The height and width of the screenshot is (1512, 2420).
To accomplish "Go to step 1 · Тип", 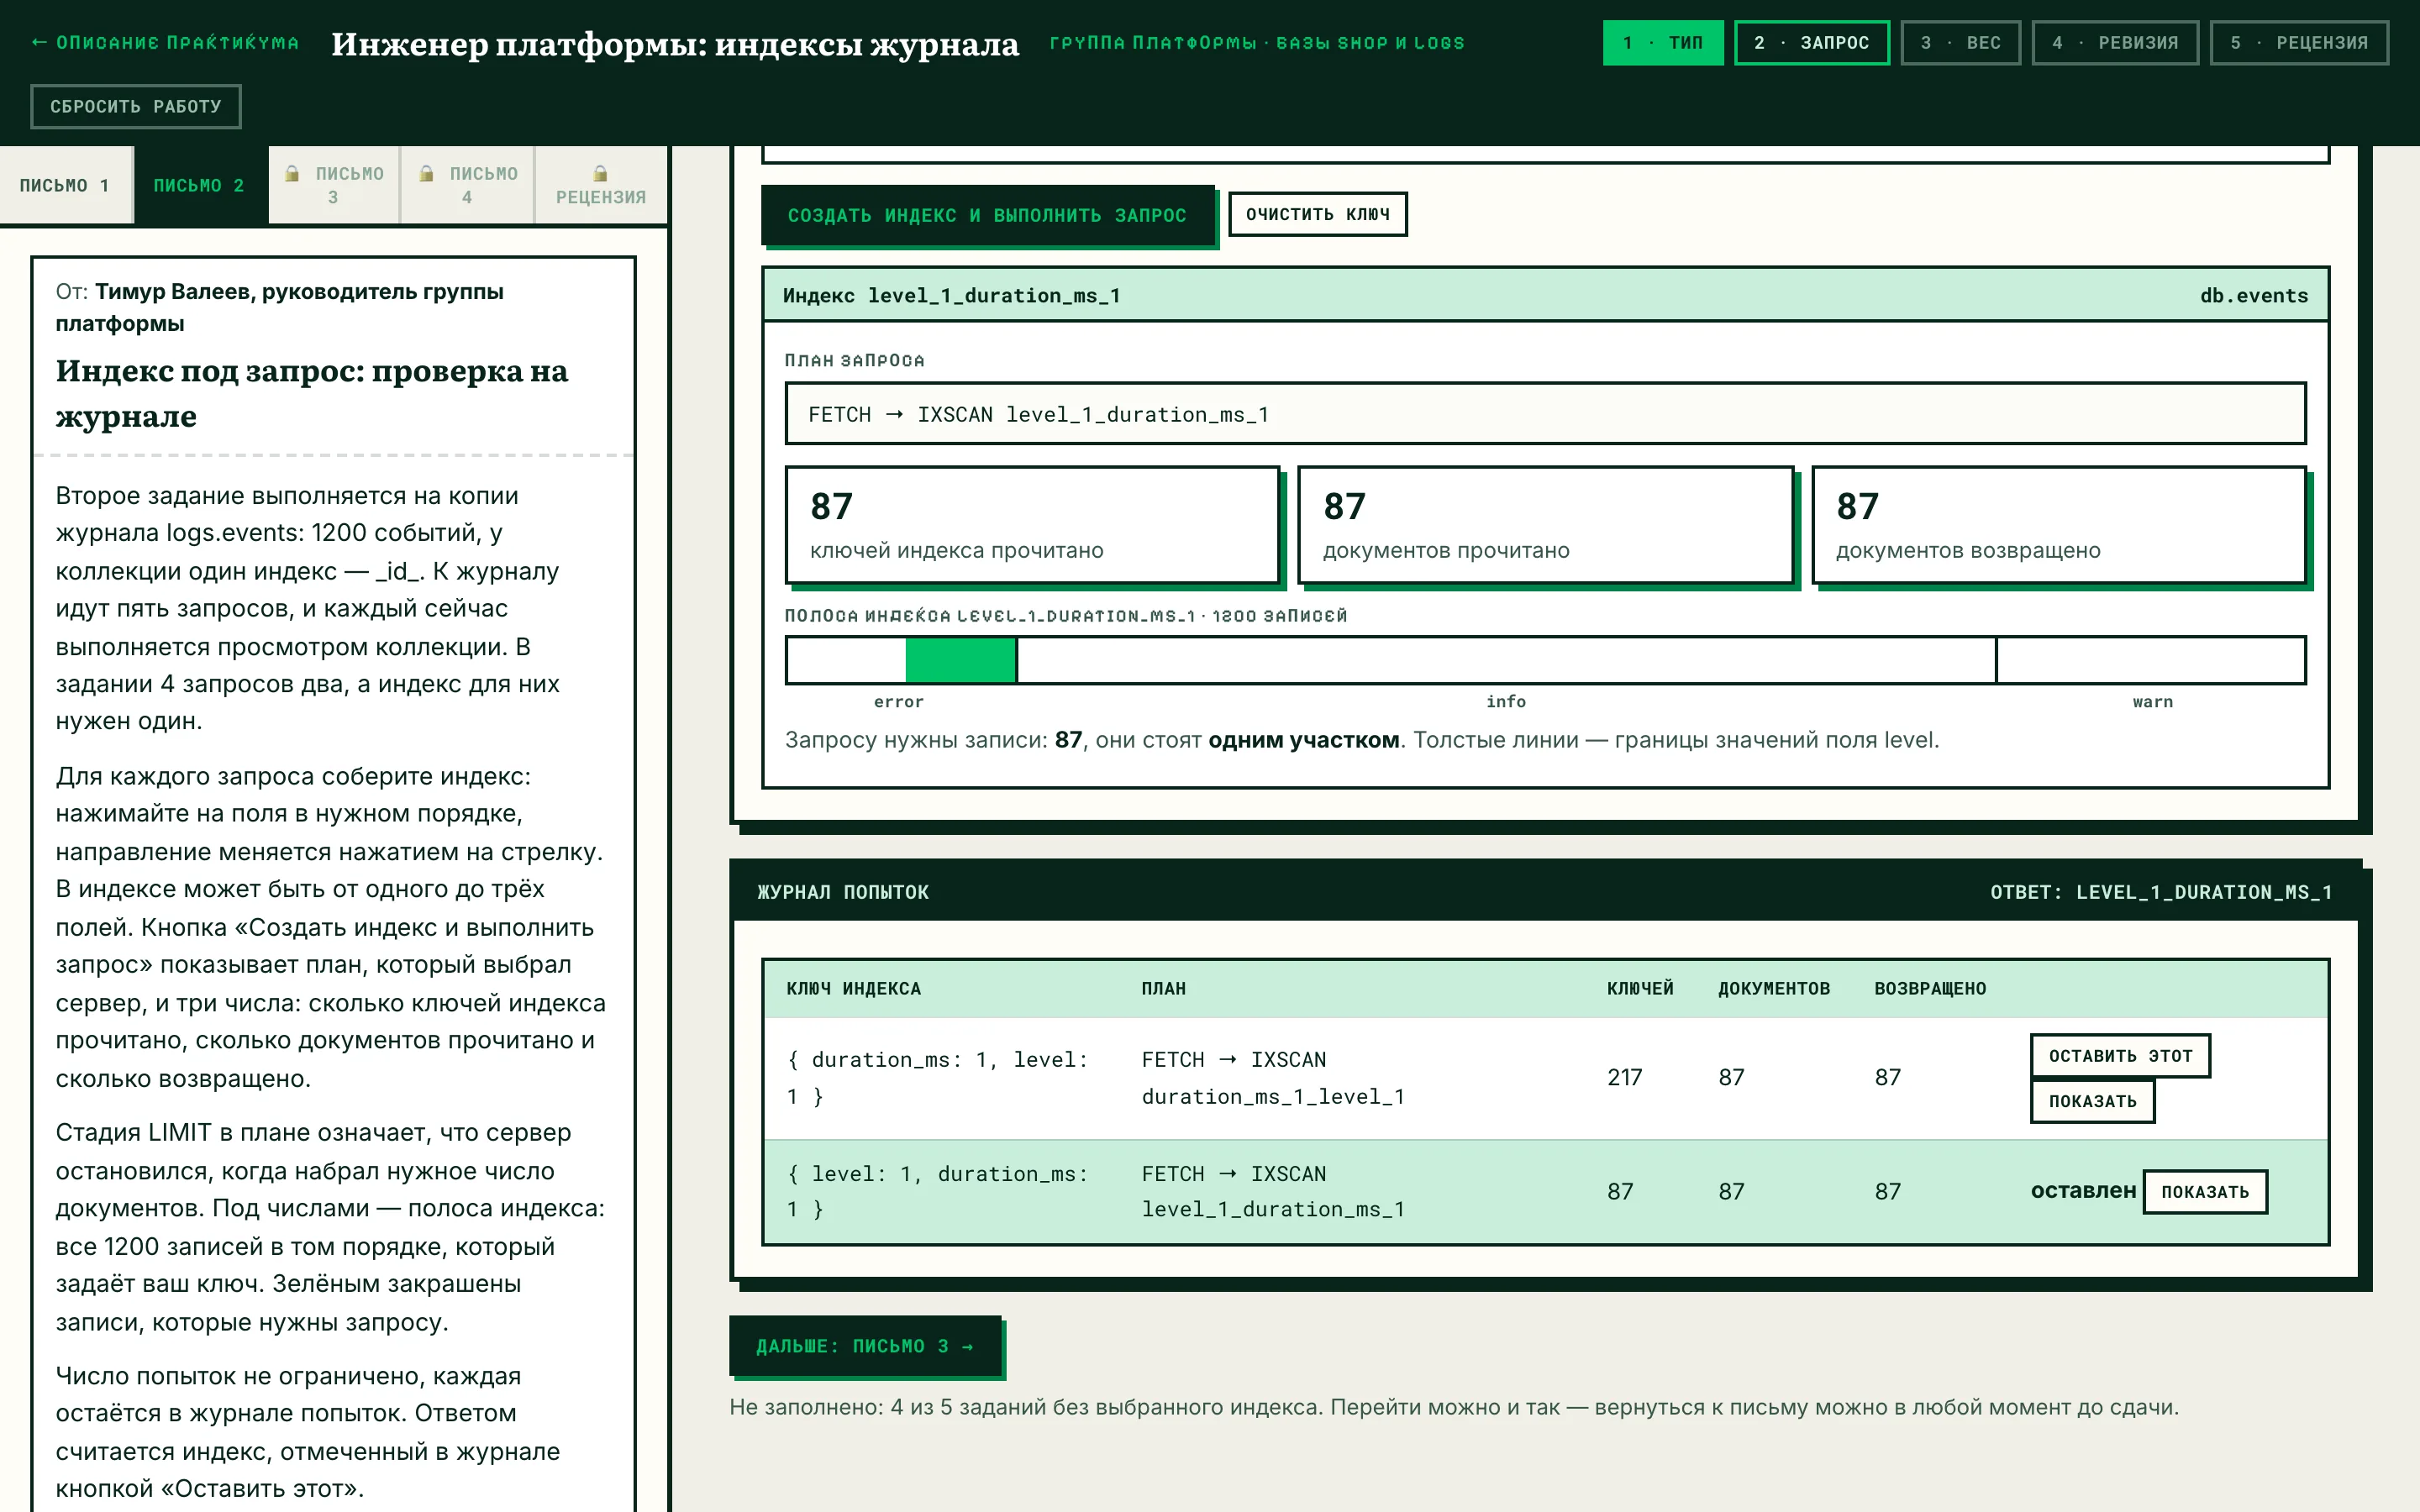I will (1663, 43).
